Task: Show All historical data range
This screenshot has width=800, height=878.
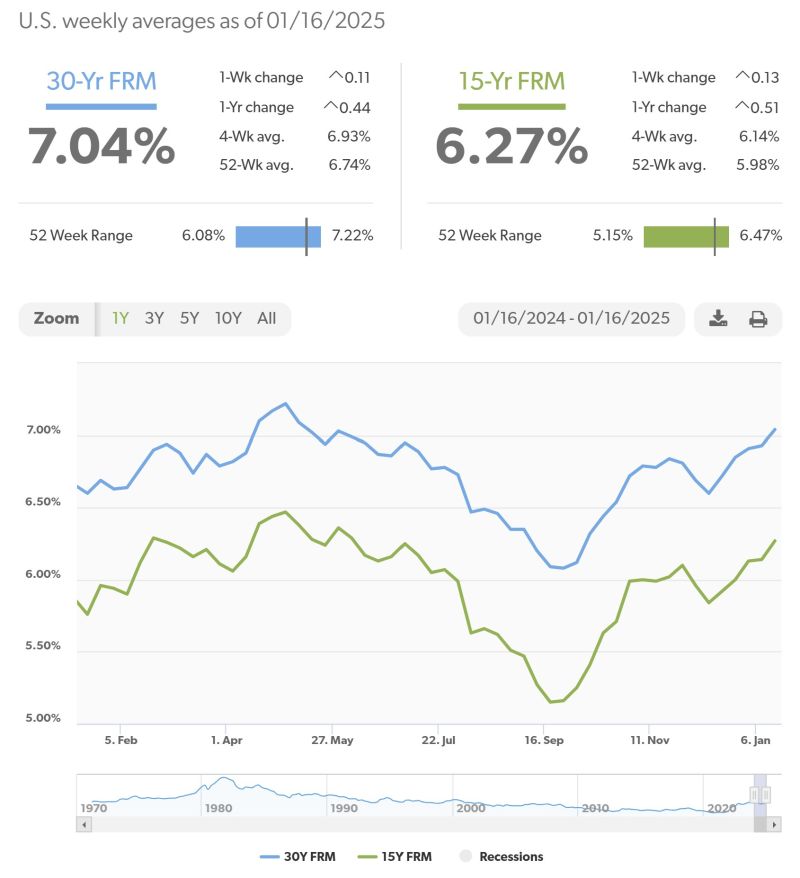Action: coord(266,319)
